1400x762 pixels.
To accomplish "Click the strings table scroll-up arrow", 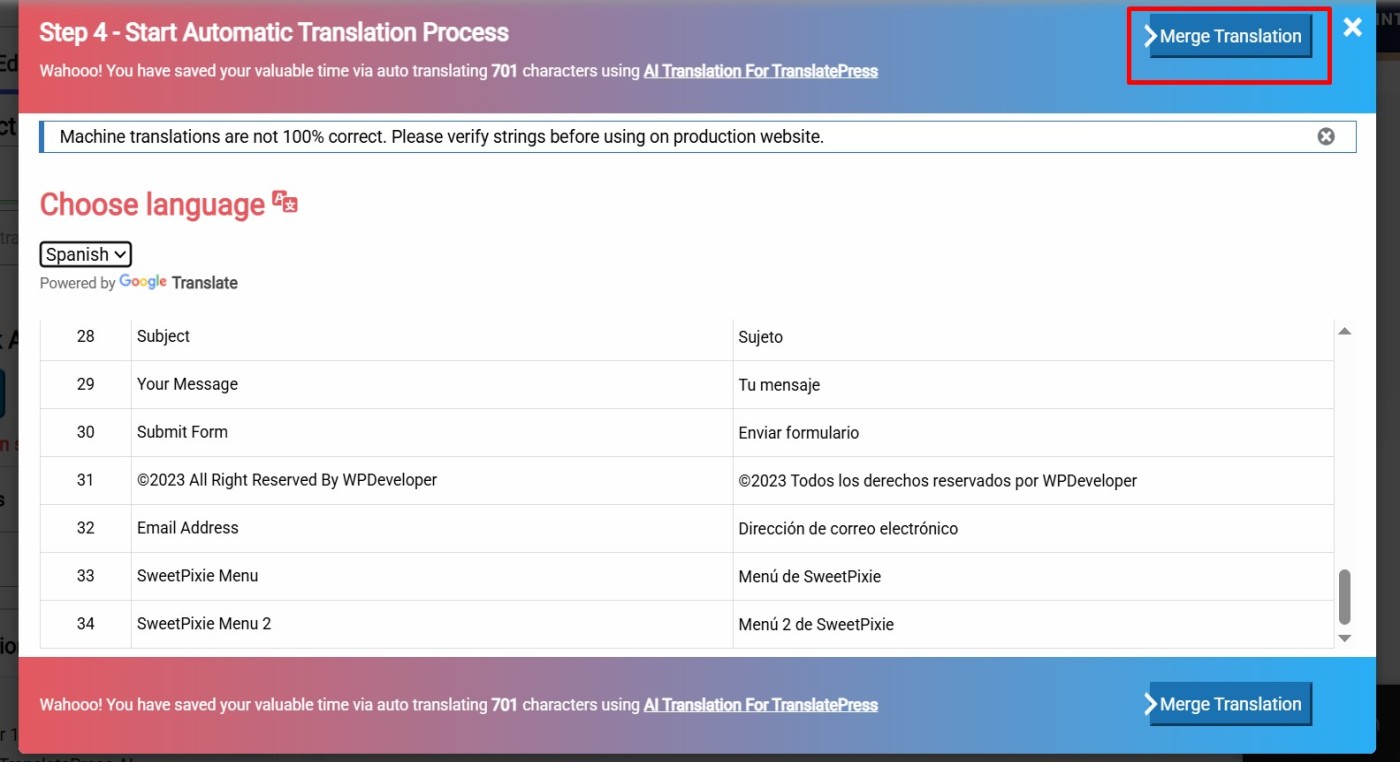I will coord(1344,331).
